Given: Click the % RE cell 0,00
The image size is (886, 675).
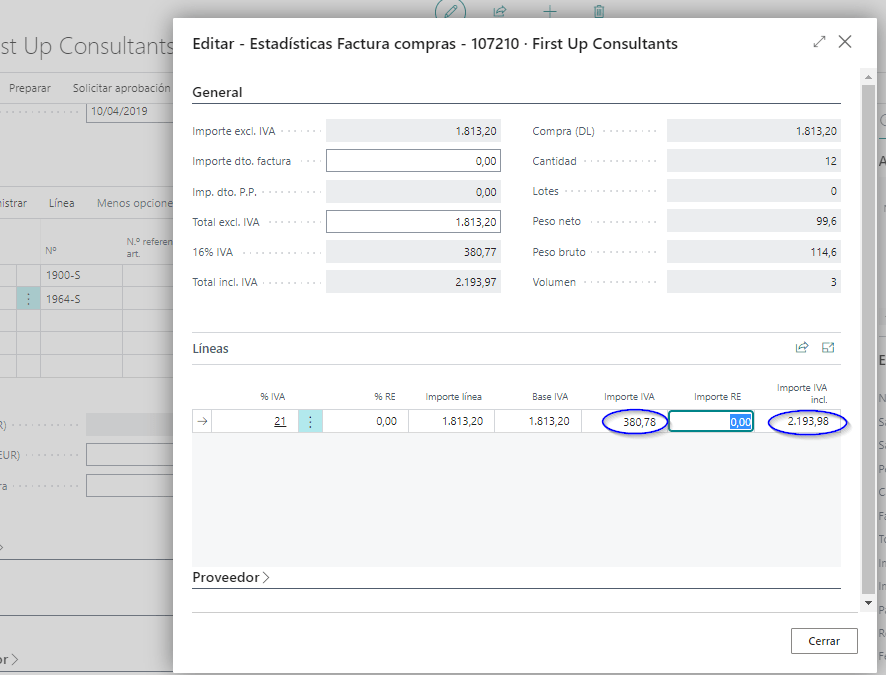Looking at the screenshot, I should point(366,421).
